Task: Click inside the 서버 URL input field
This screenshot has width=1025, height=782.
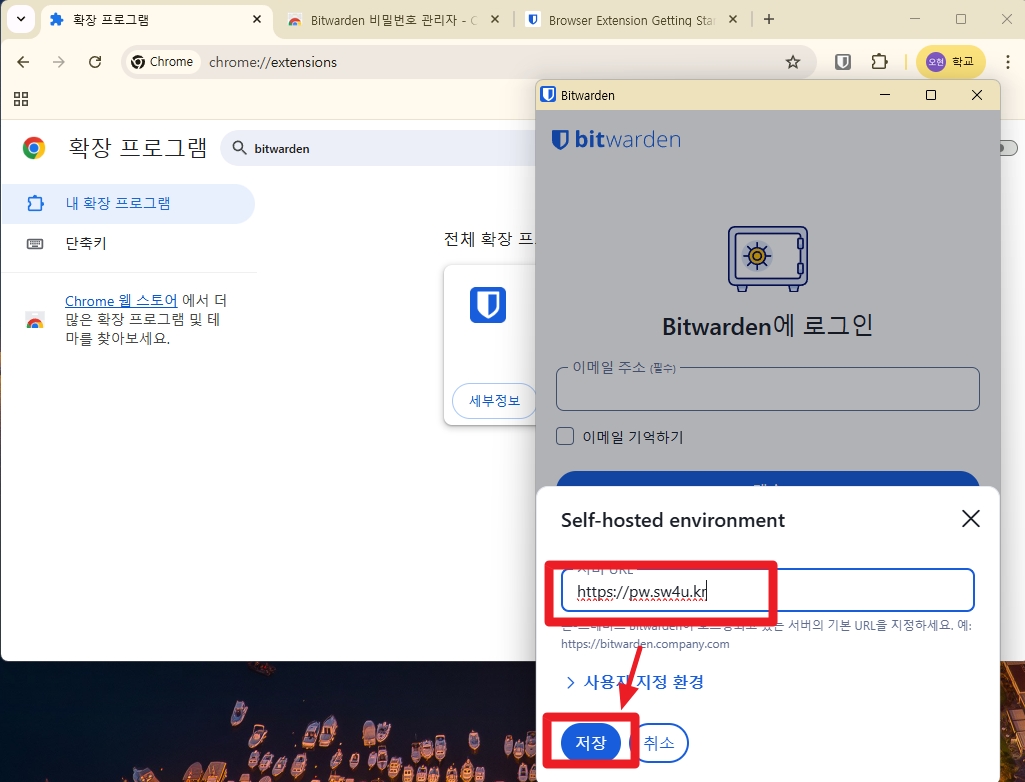Action: pos(767,592)
